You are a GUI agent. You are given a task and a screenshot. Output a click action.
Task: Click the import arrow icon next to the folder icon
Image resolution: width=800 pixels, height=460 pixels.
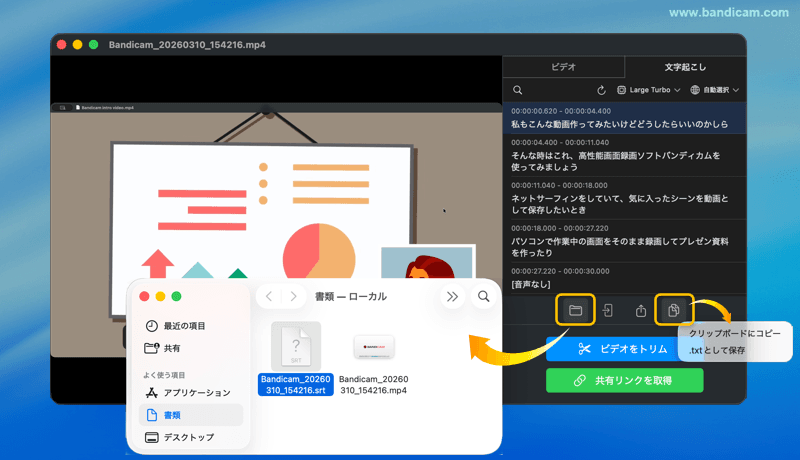[608, 310]
